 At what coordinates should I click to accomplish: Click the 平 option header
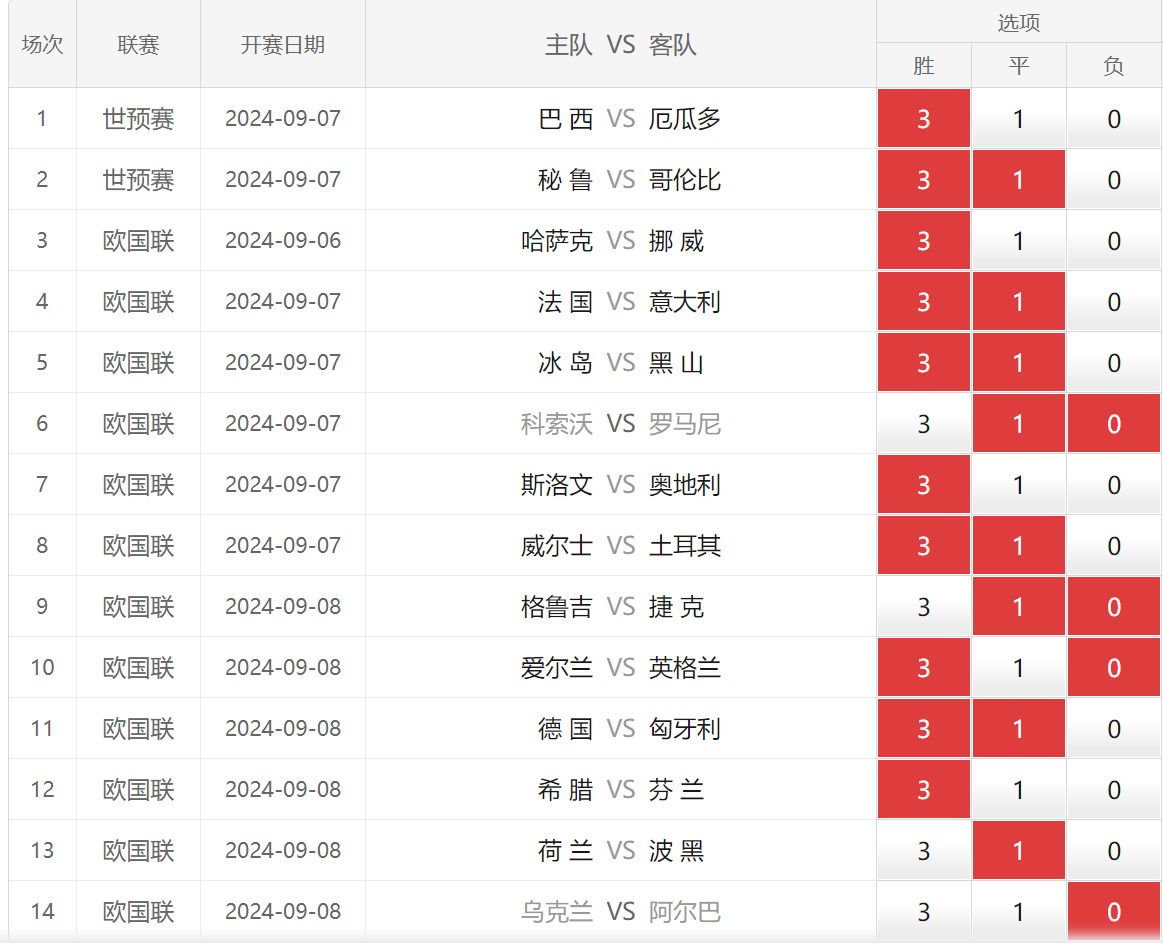point(1018,66)
